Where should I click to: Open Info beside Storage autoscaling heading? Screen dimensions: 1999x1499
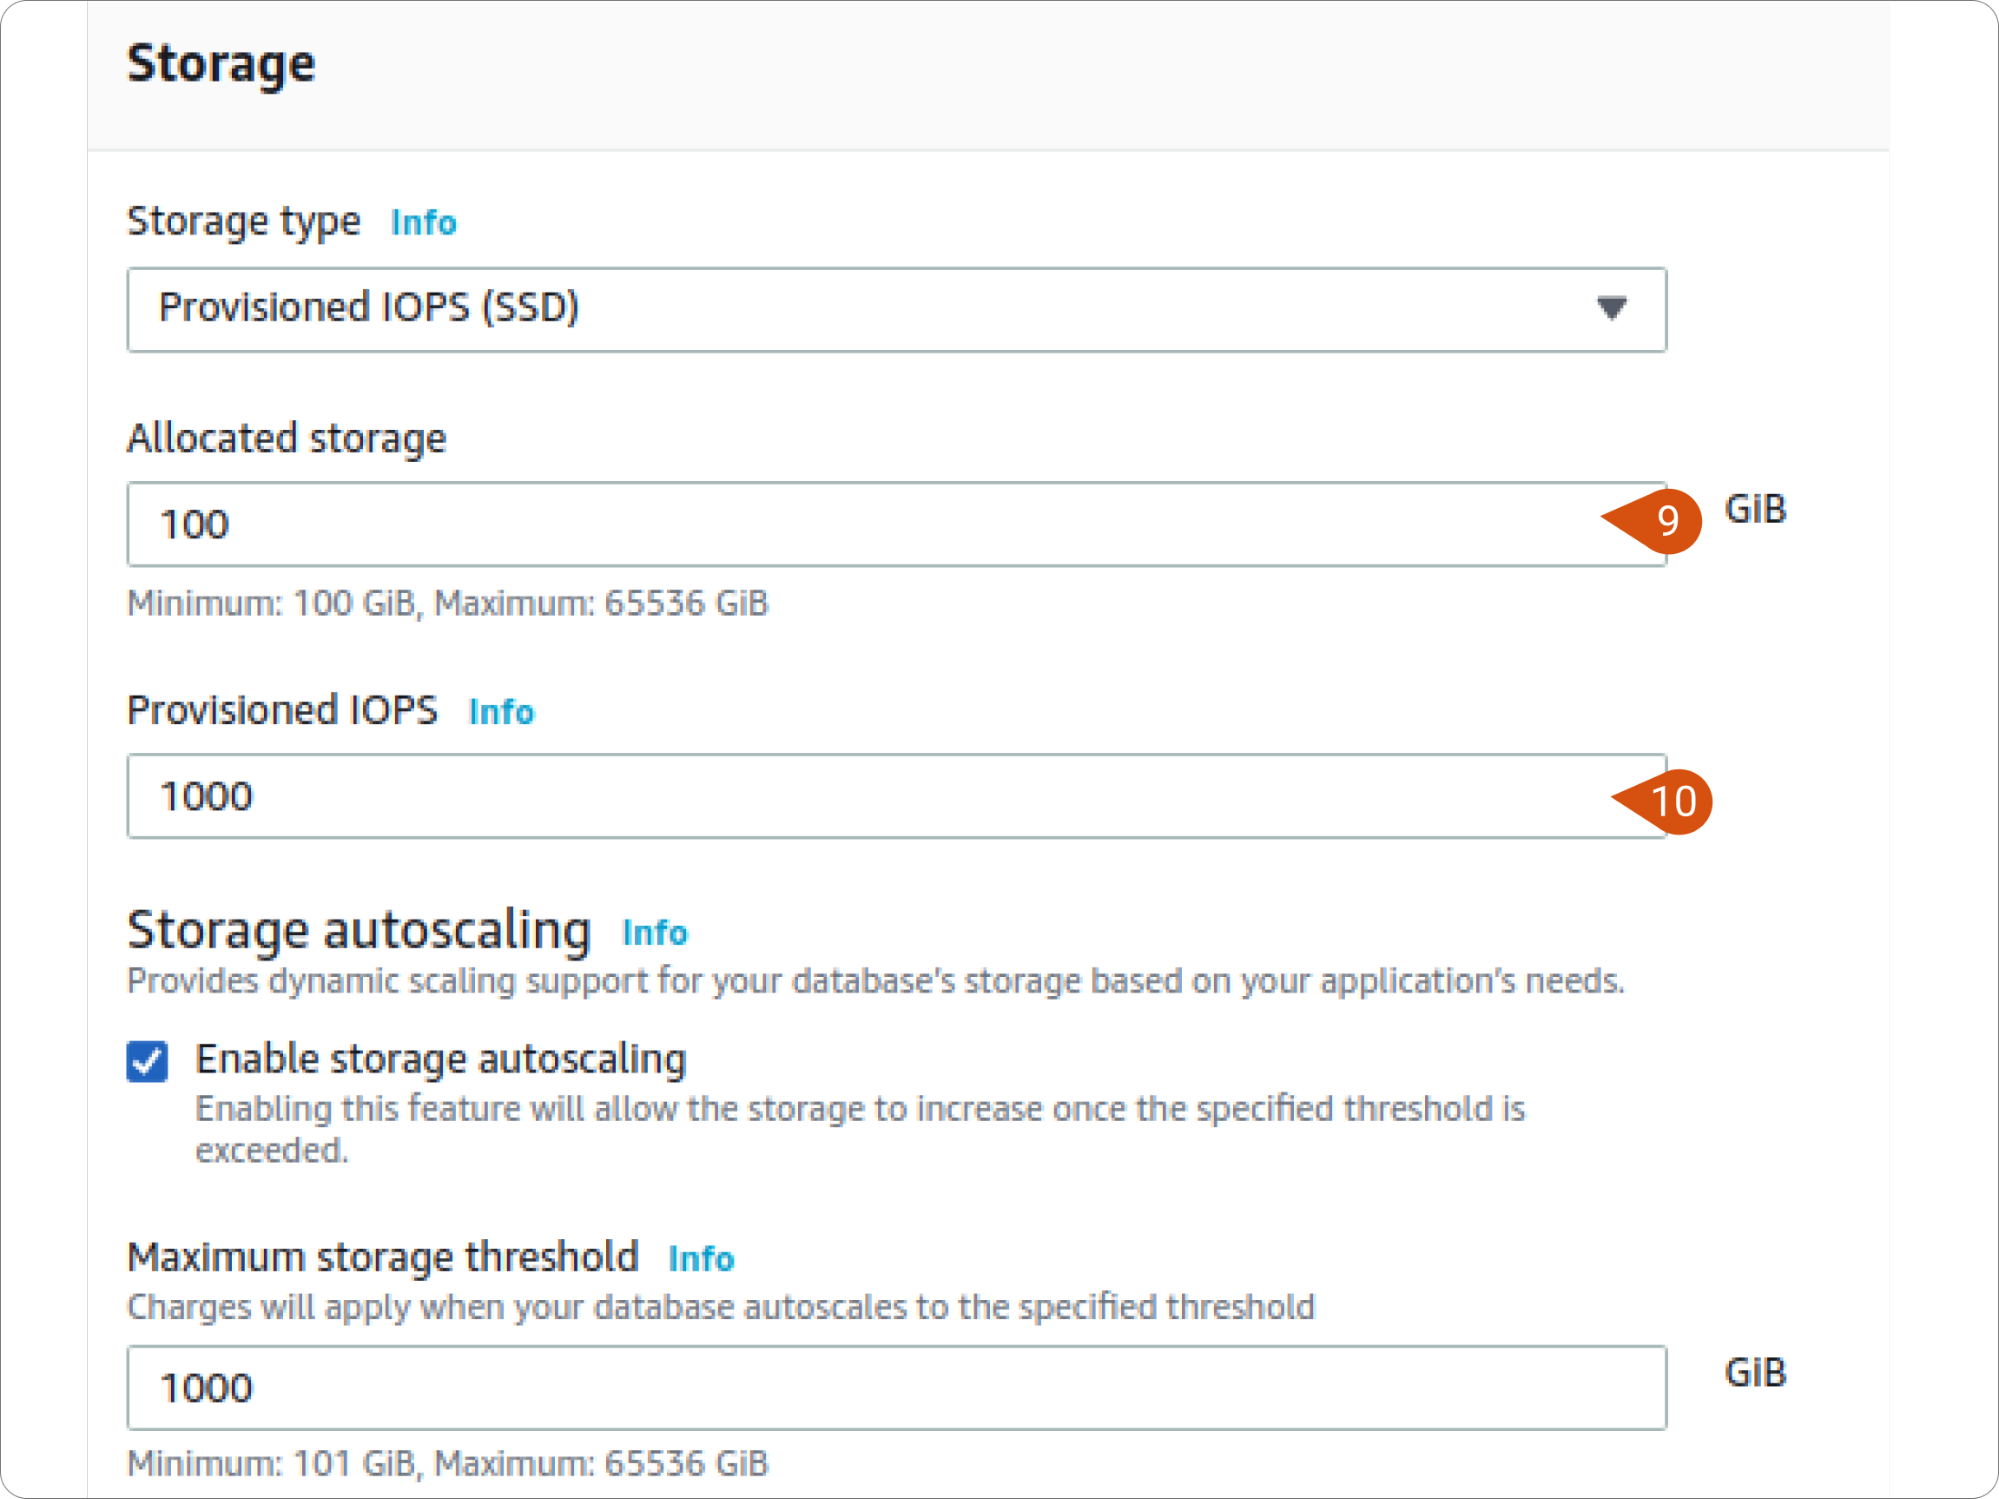(654, 933)
